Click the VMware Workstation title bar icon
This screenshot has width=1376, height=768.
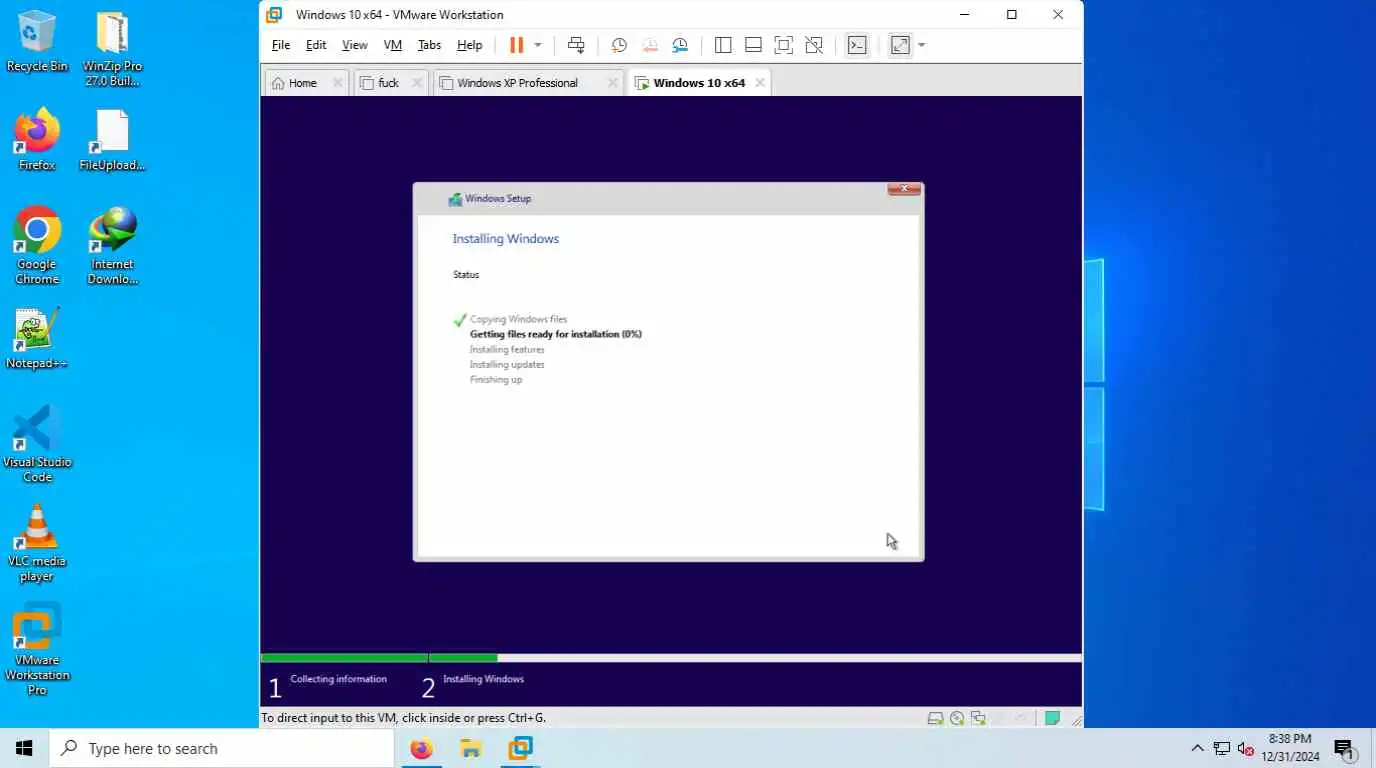tap(274, 15)
